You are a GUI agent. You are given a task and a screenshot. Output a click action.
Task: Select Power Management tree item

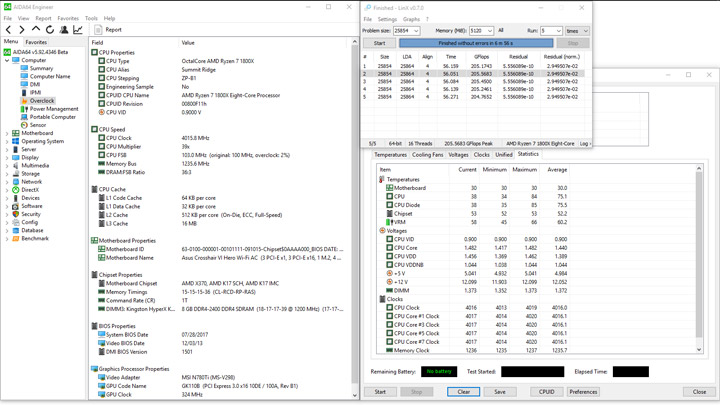pyautogui.click(x=53, y=109)
